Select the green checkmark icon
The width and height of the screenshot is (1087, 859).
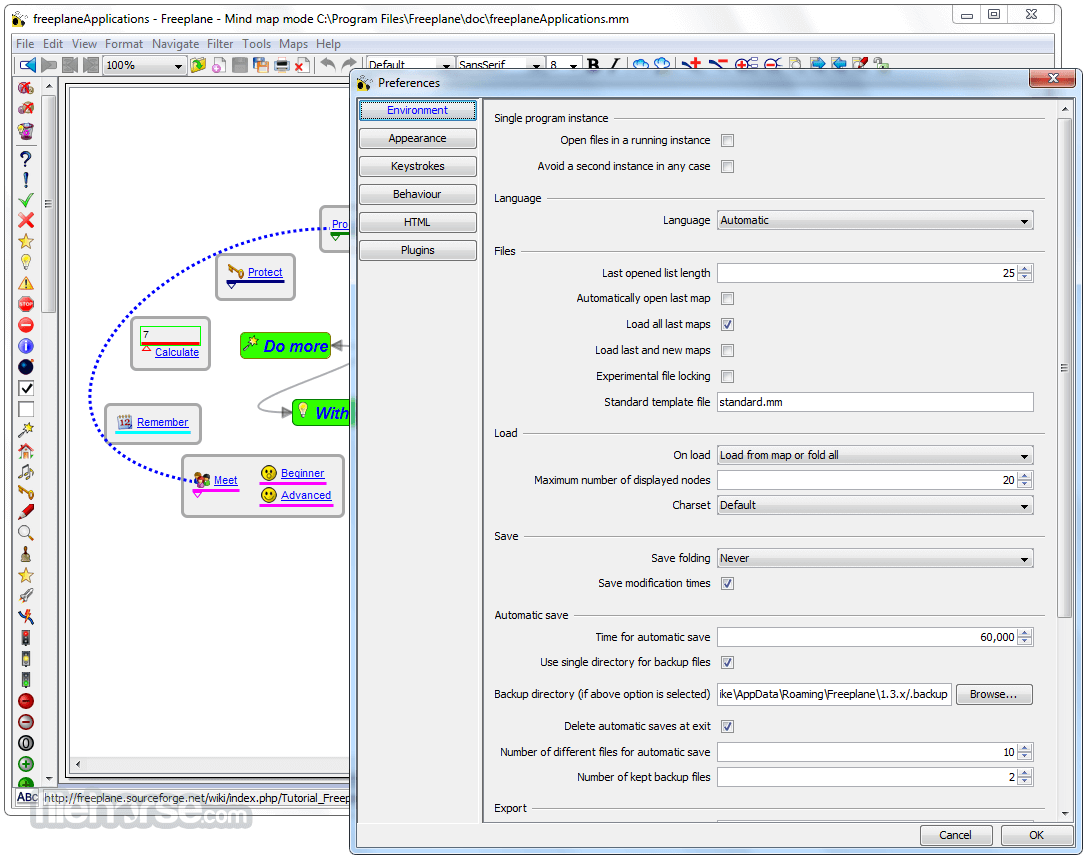(26, 200)
